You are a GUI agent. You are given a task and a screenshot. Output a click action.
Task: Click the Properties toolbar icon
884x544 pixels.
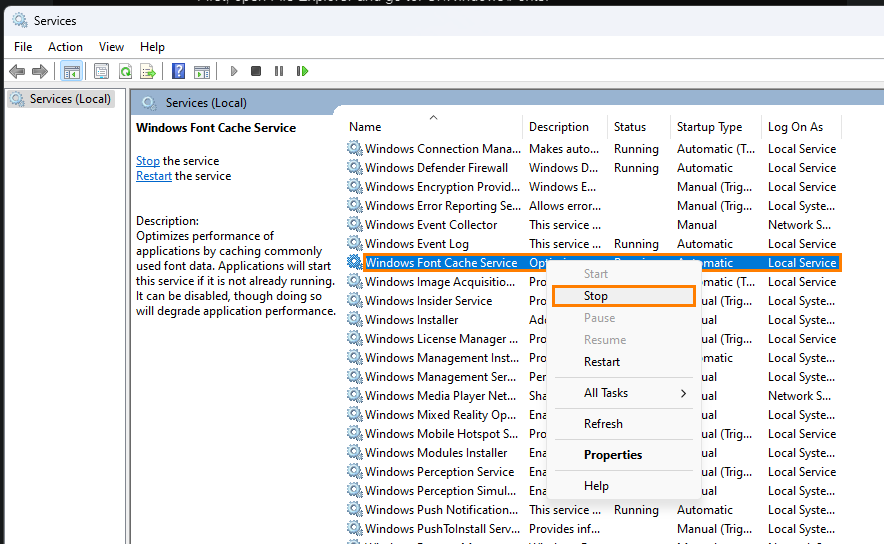[101, 72]
